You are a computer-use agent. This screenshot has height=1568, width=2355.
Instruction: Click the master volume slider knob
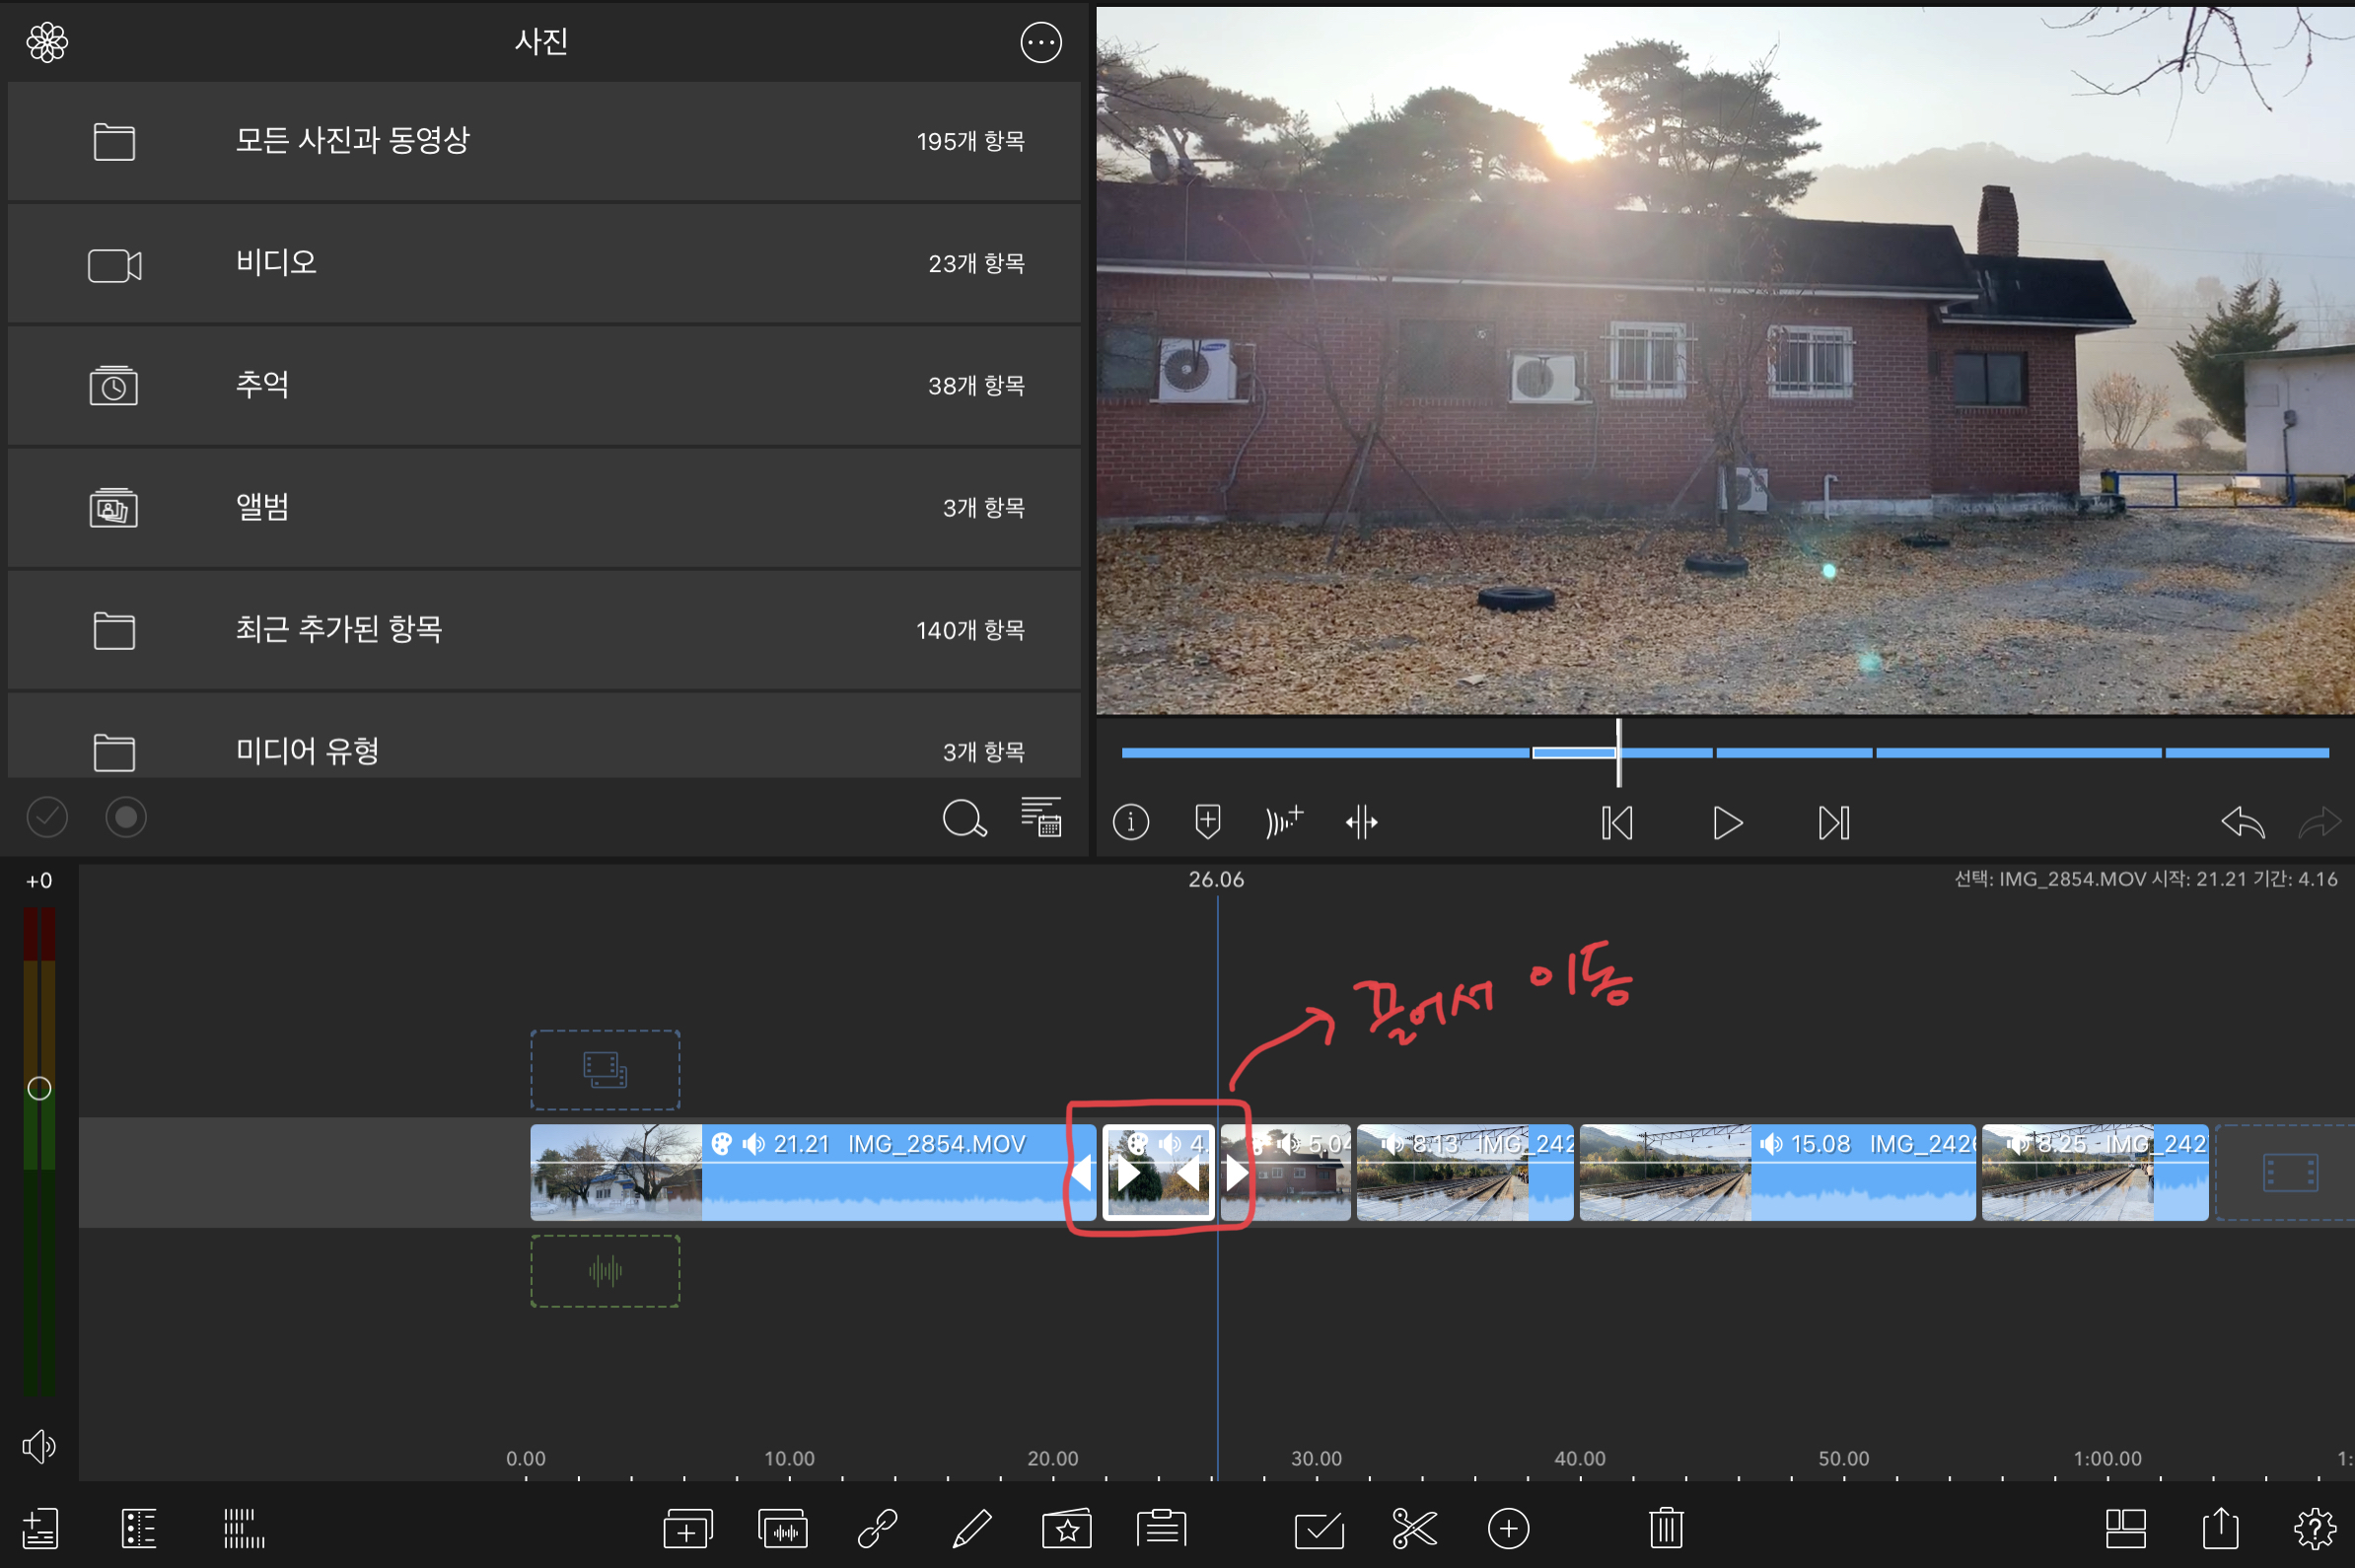39,1088
